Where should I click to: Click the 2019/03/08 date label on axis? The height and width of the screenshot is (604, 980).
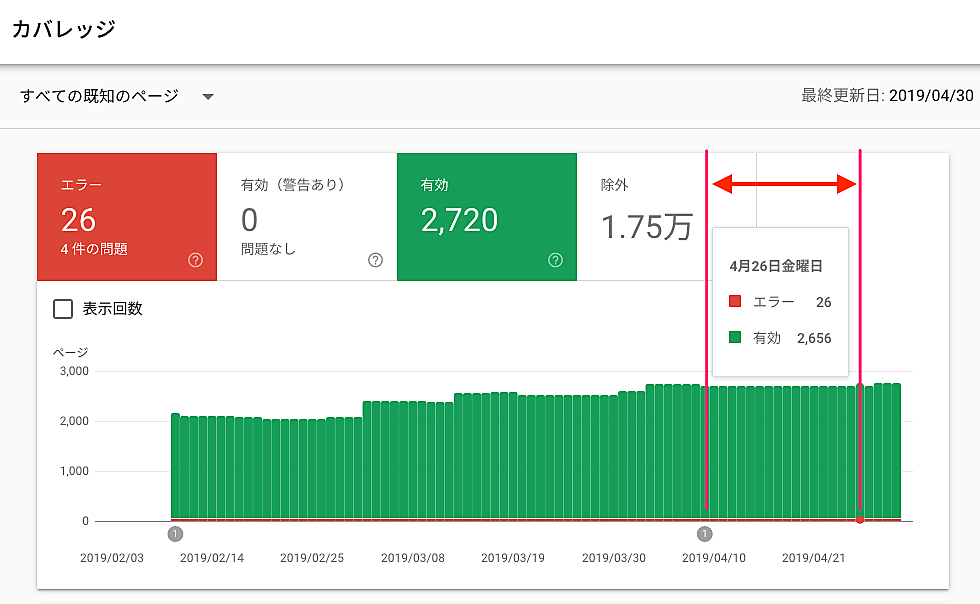(x=413, y=558)
